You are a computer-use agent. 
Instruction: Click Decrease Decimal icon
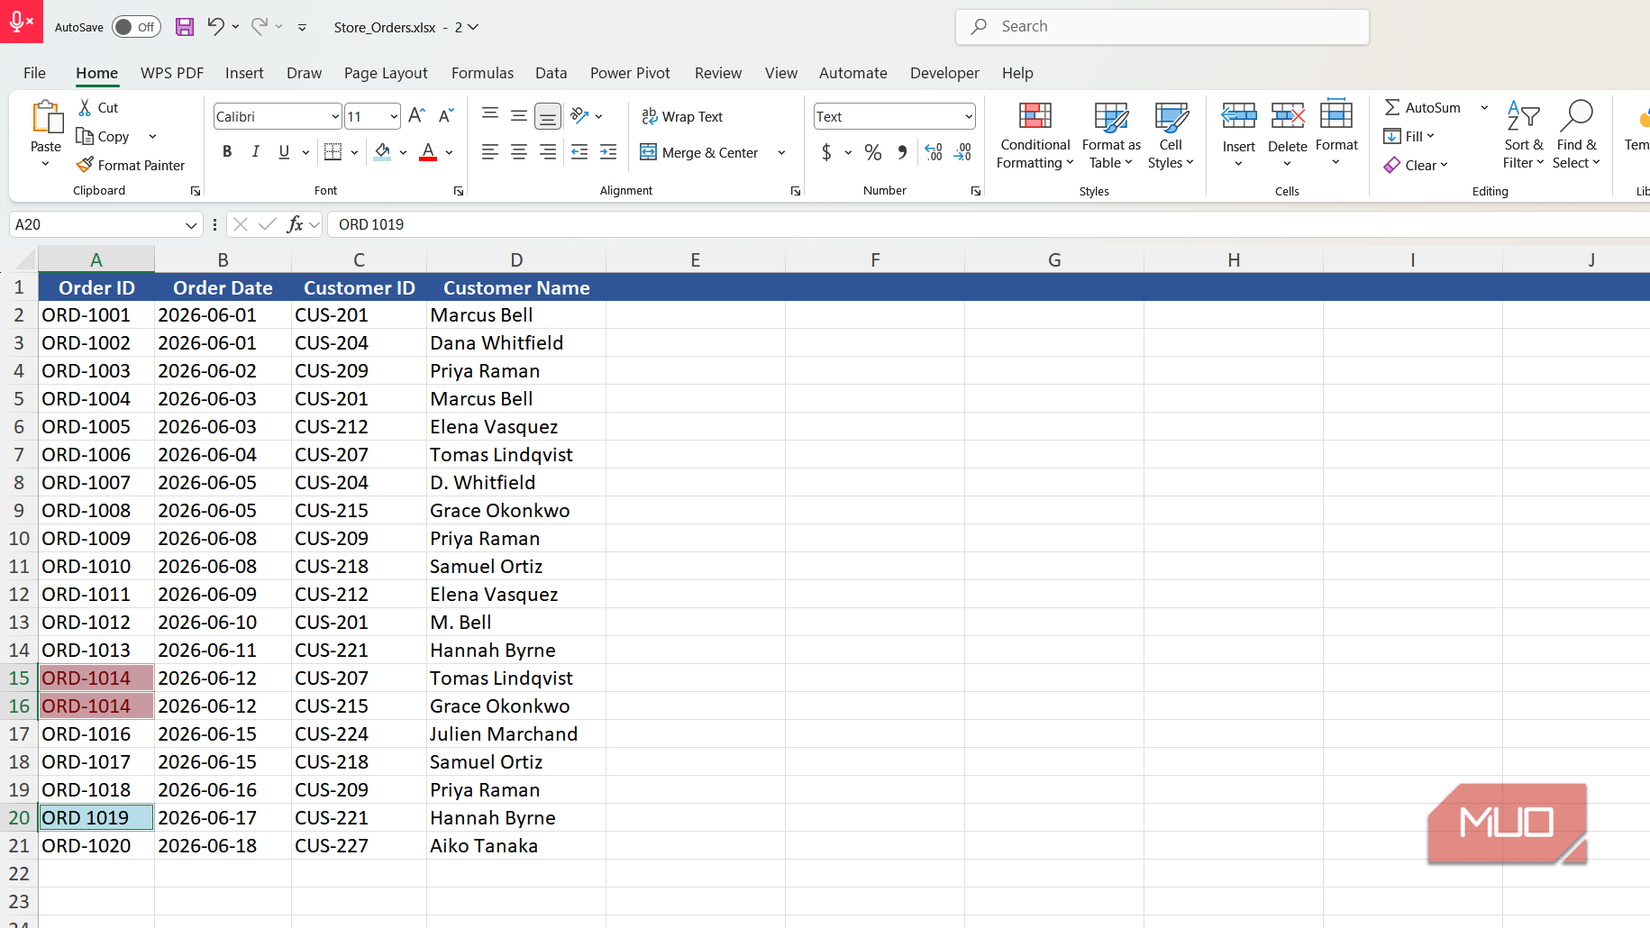962,152
